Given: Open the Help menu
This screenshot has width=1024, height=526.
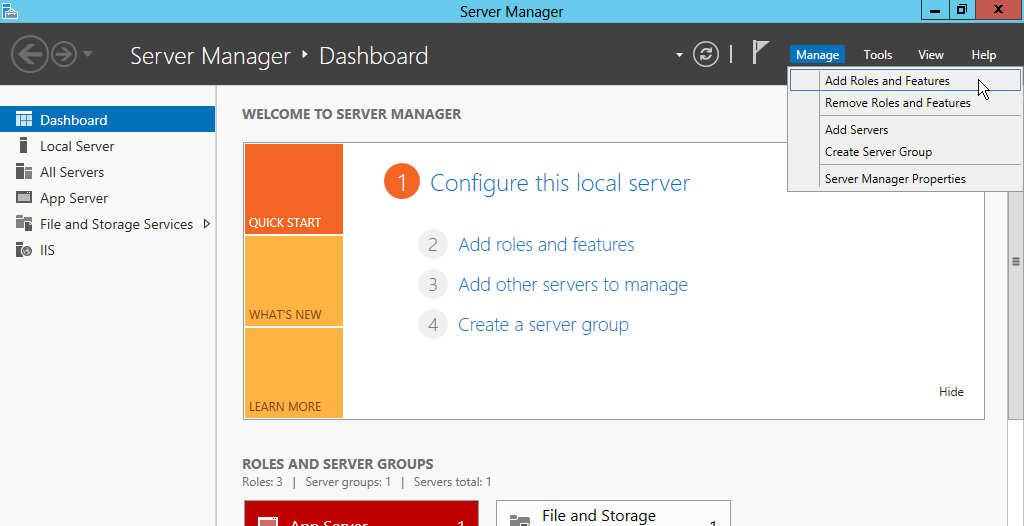Looking at the screenshot, I should [984, 55].
